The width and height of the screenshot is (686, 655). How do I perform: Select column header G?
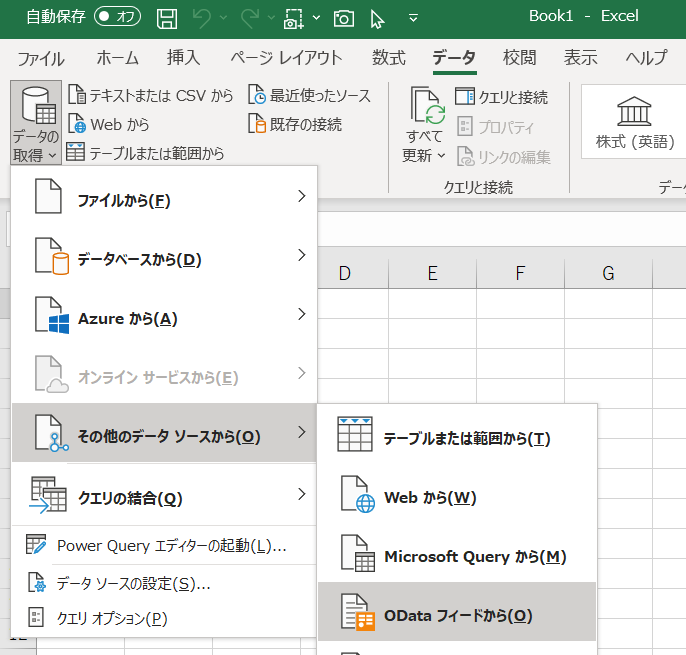pos(609,273)
